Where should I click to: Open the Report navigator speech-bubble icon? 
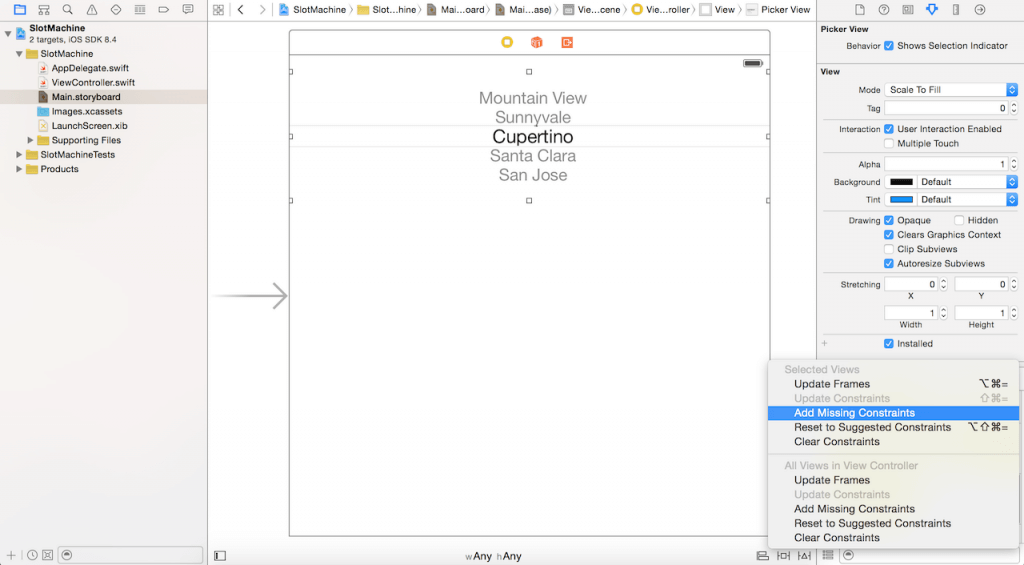188,10
